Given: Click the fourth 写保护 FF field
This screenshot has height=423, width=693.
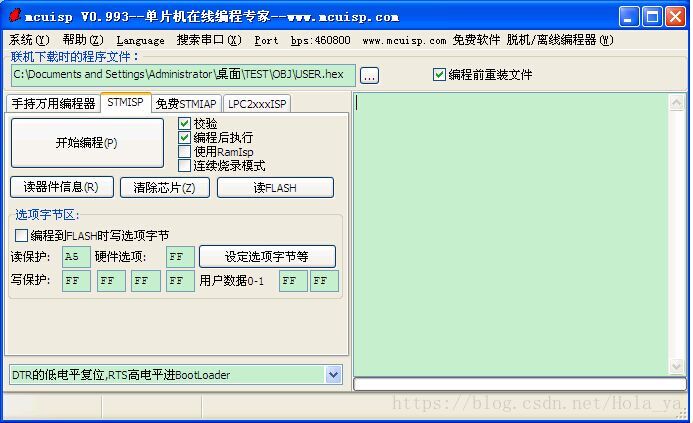Looking at the screenshot, I should tap(180, 281).
